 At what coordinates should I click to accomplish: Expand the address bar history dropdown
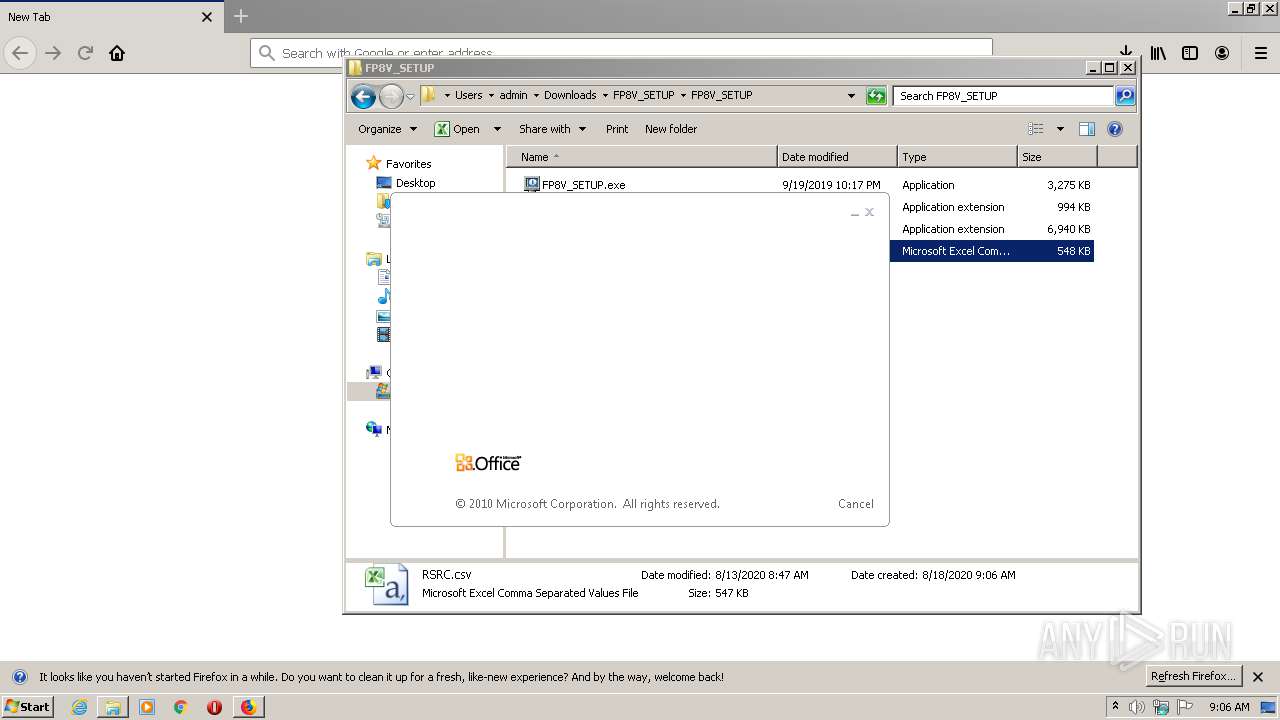tap(851, 96)
